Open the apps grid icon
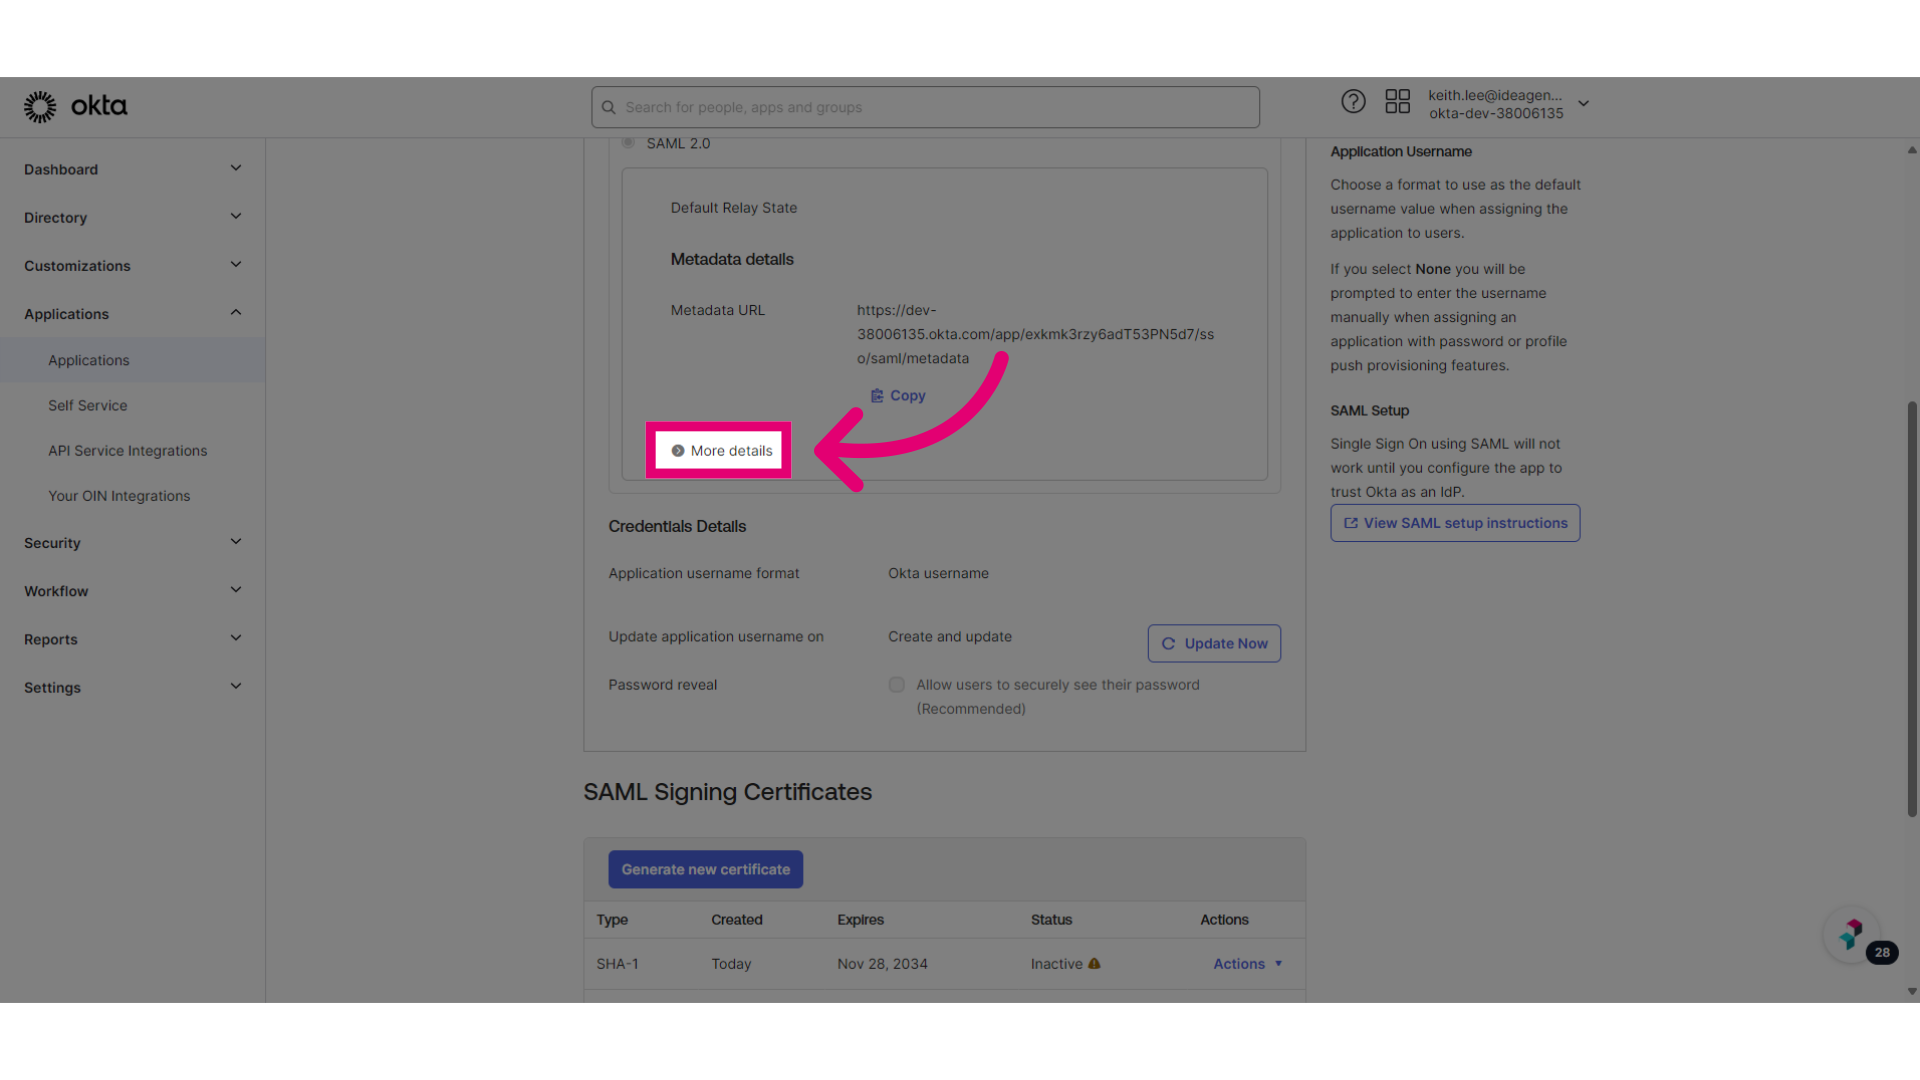 tap(1397, 101)
